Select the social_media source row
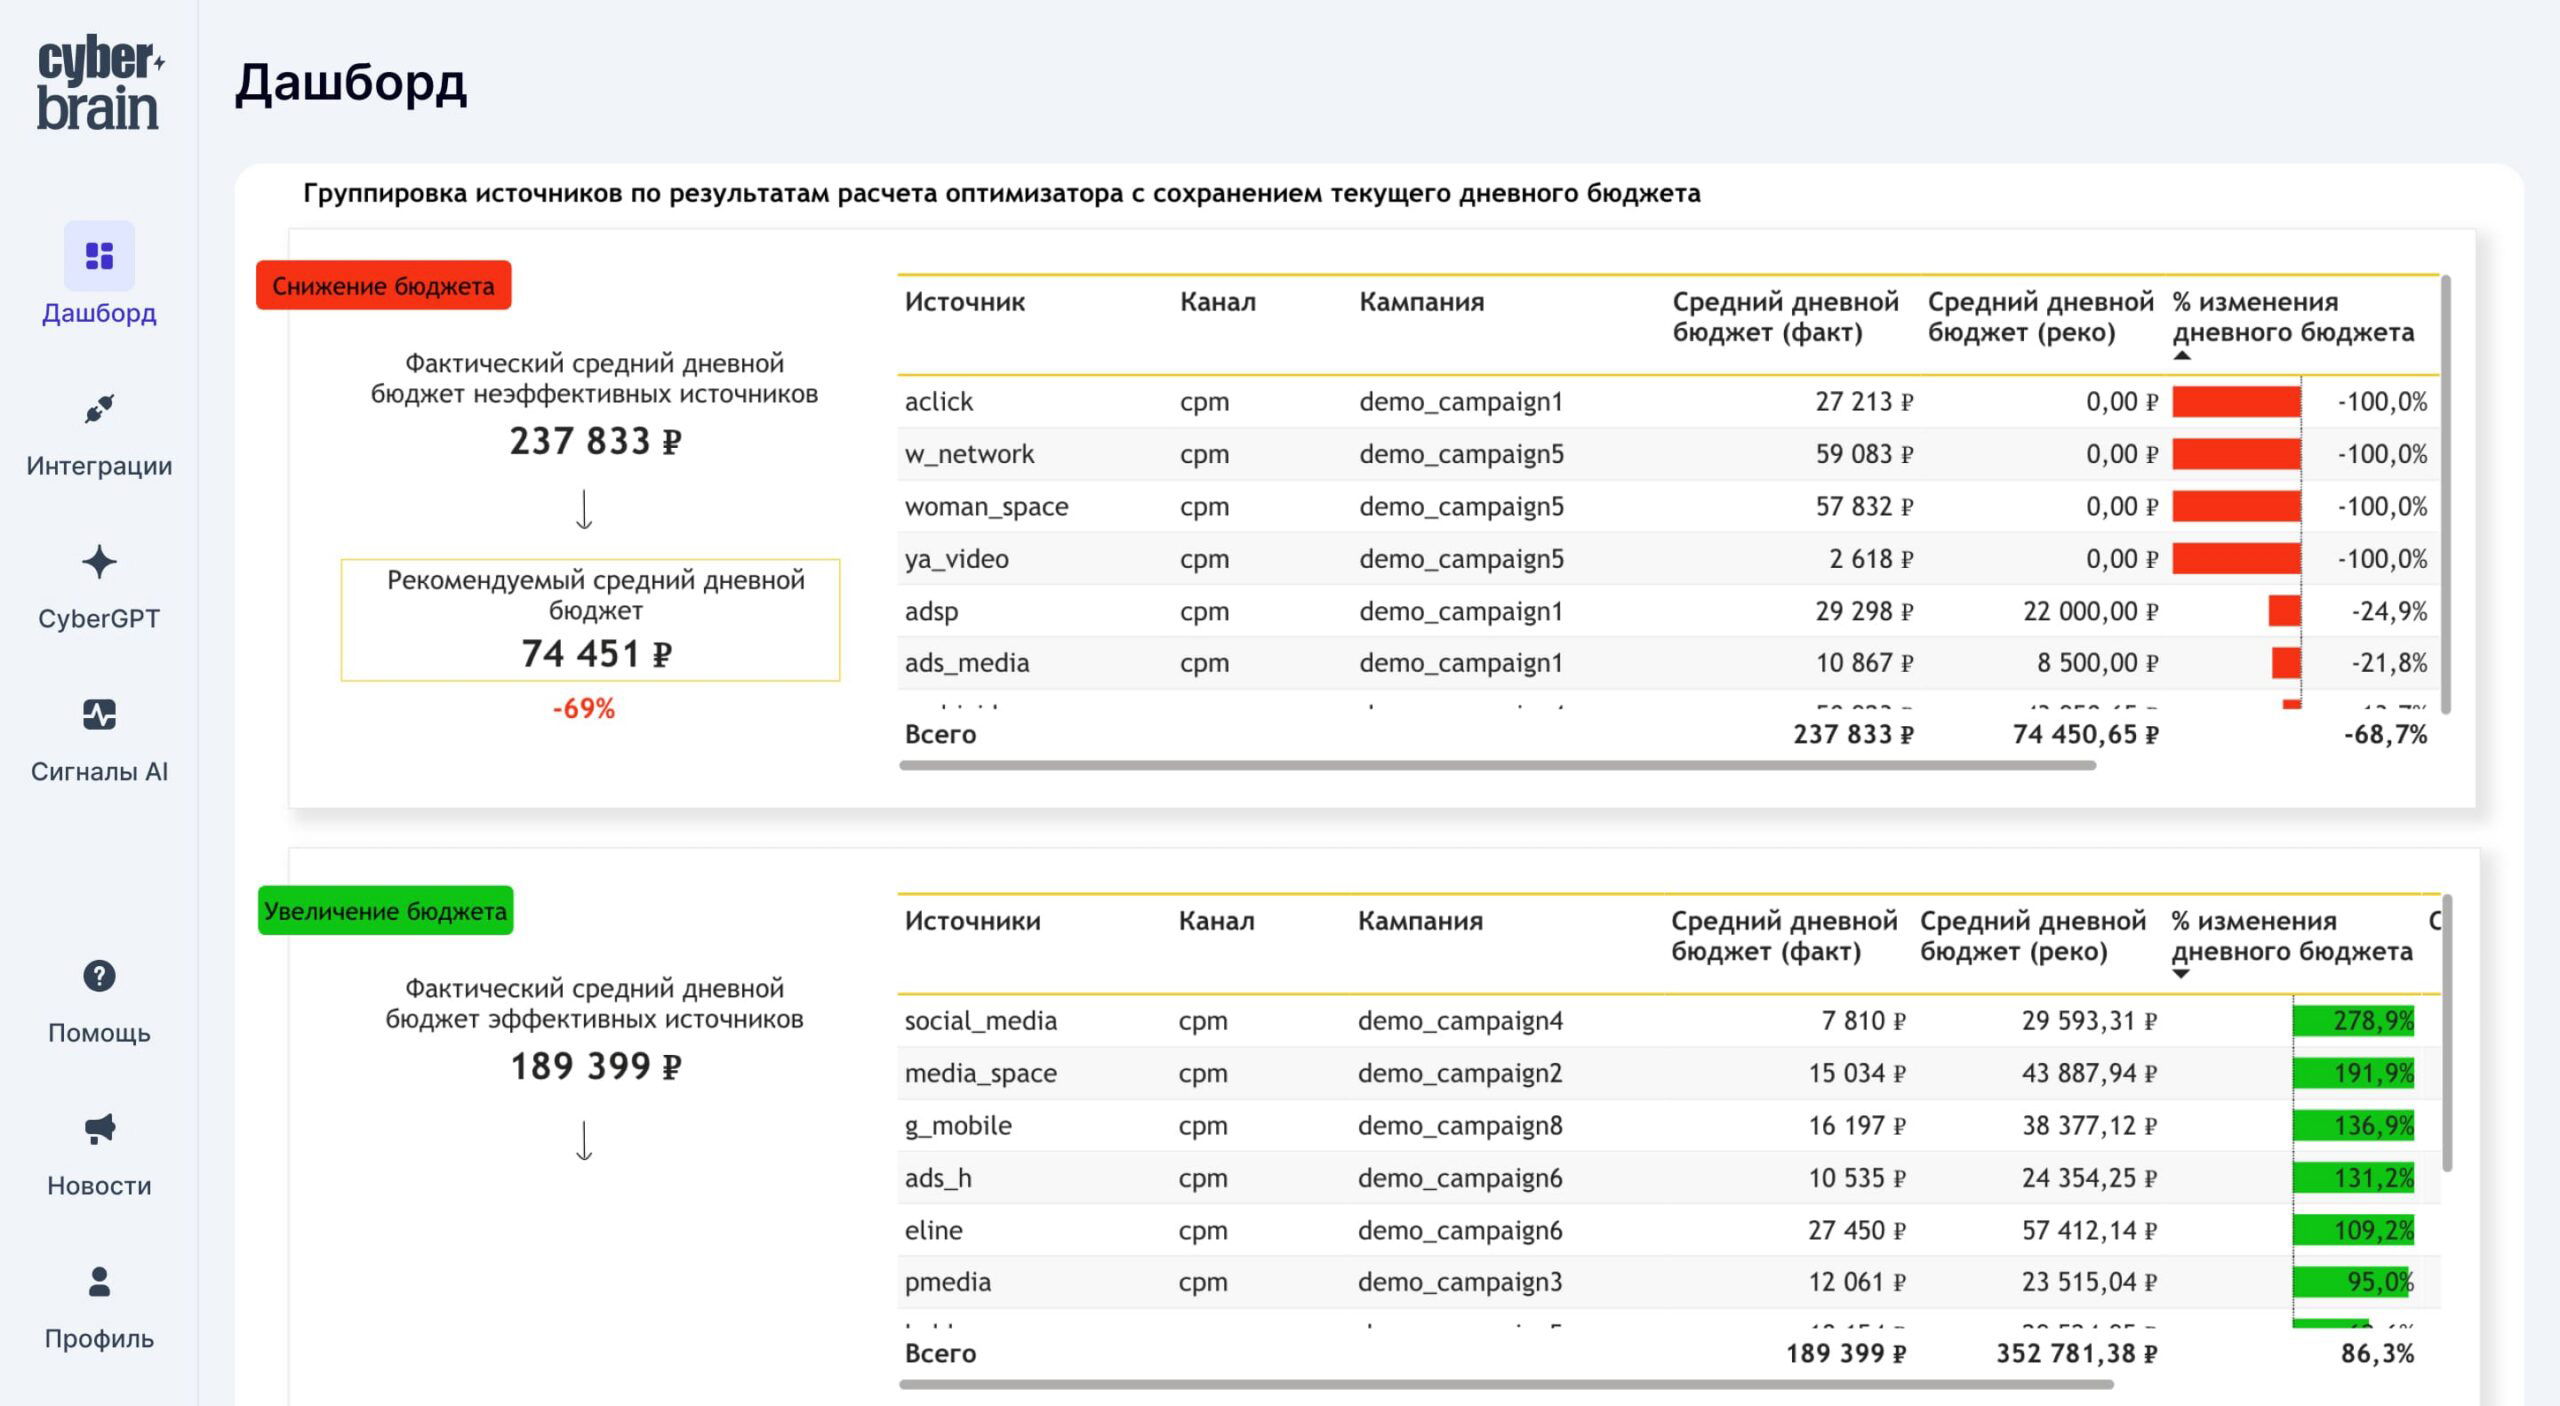 980,1021
